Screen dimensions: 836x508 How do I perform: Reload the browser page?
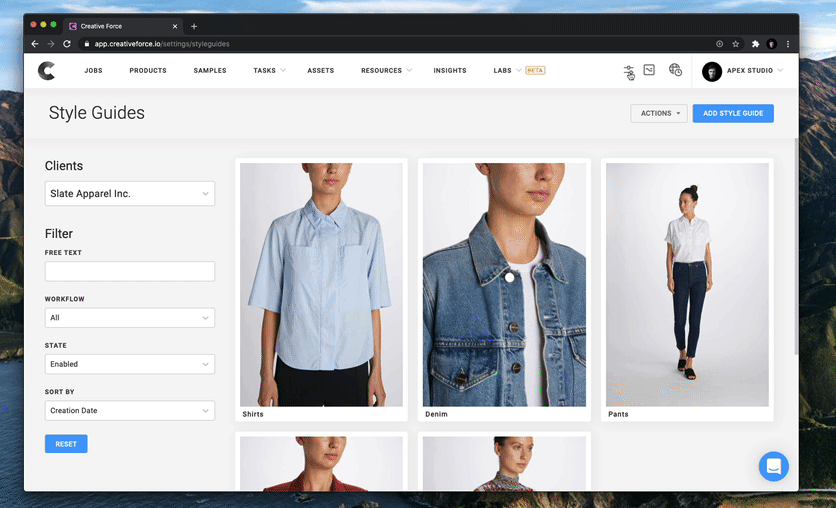pos(67,44)
